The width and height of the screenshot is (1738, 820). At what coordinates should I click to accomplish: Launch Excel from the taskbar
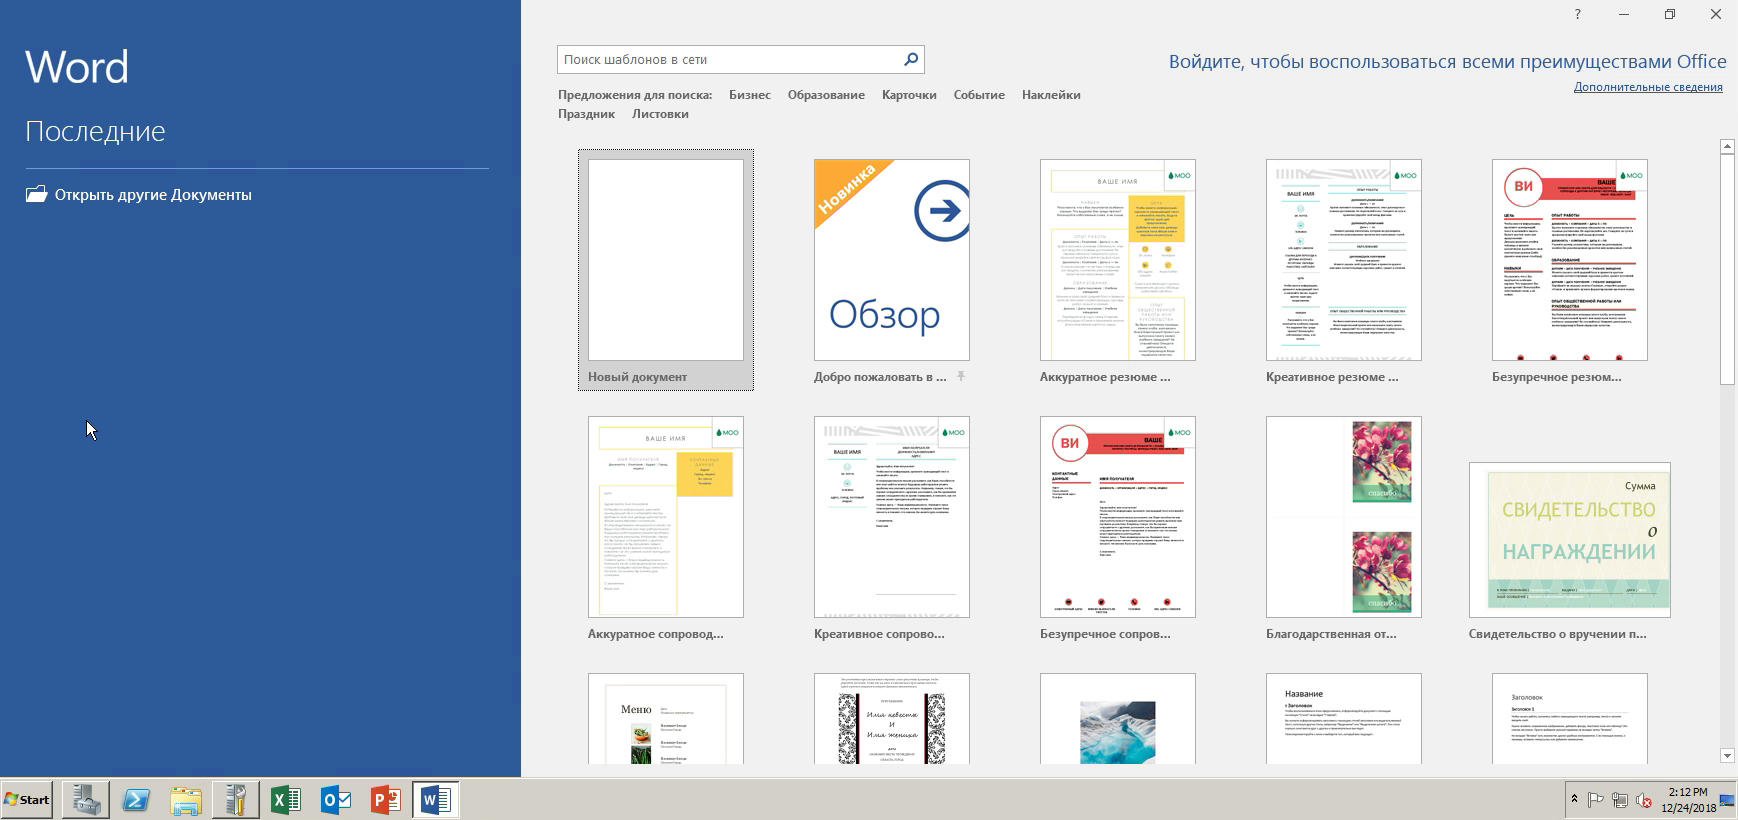click(286, 800)
